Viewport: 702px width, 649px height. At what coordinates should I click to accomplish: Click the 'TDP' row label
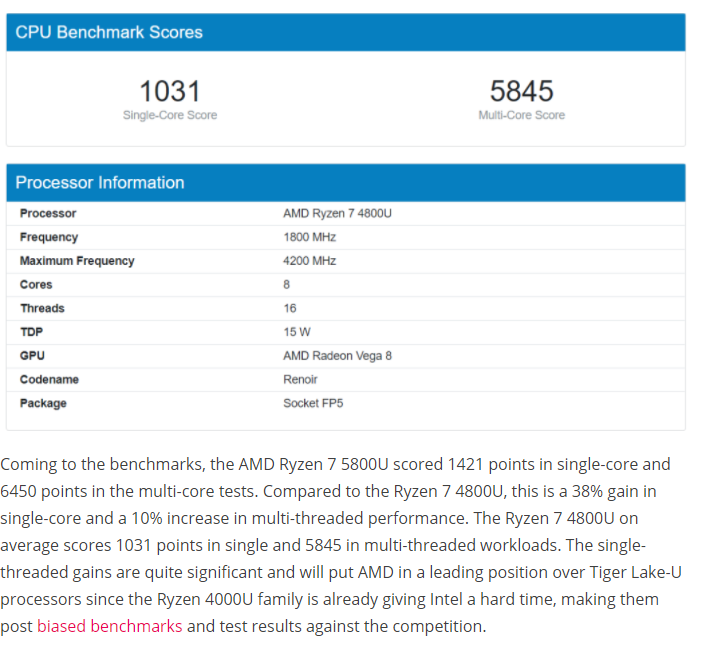[x=31, y=332]
